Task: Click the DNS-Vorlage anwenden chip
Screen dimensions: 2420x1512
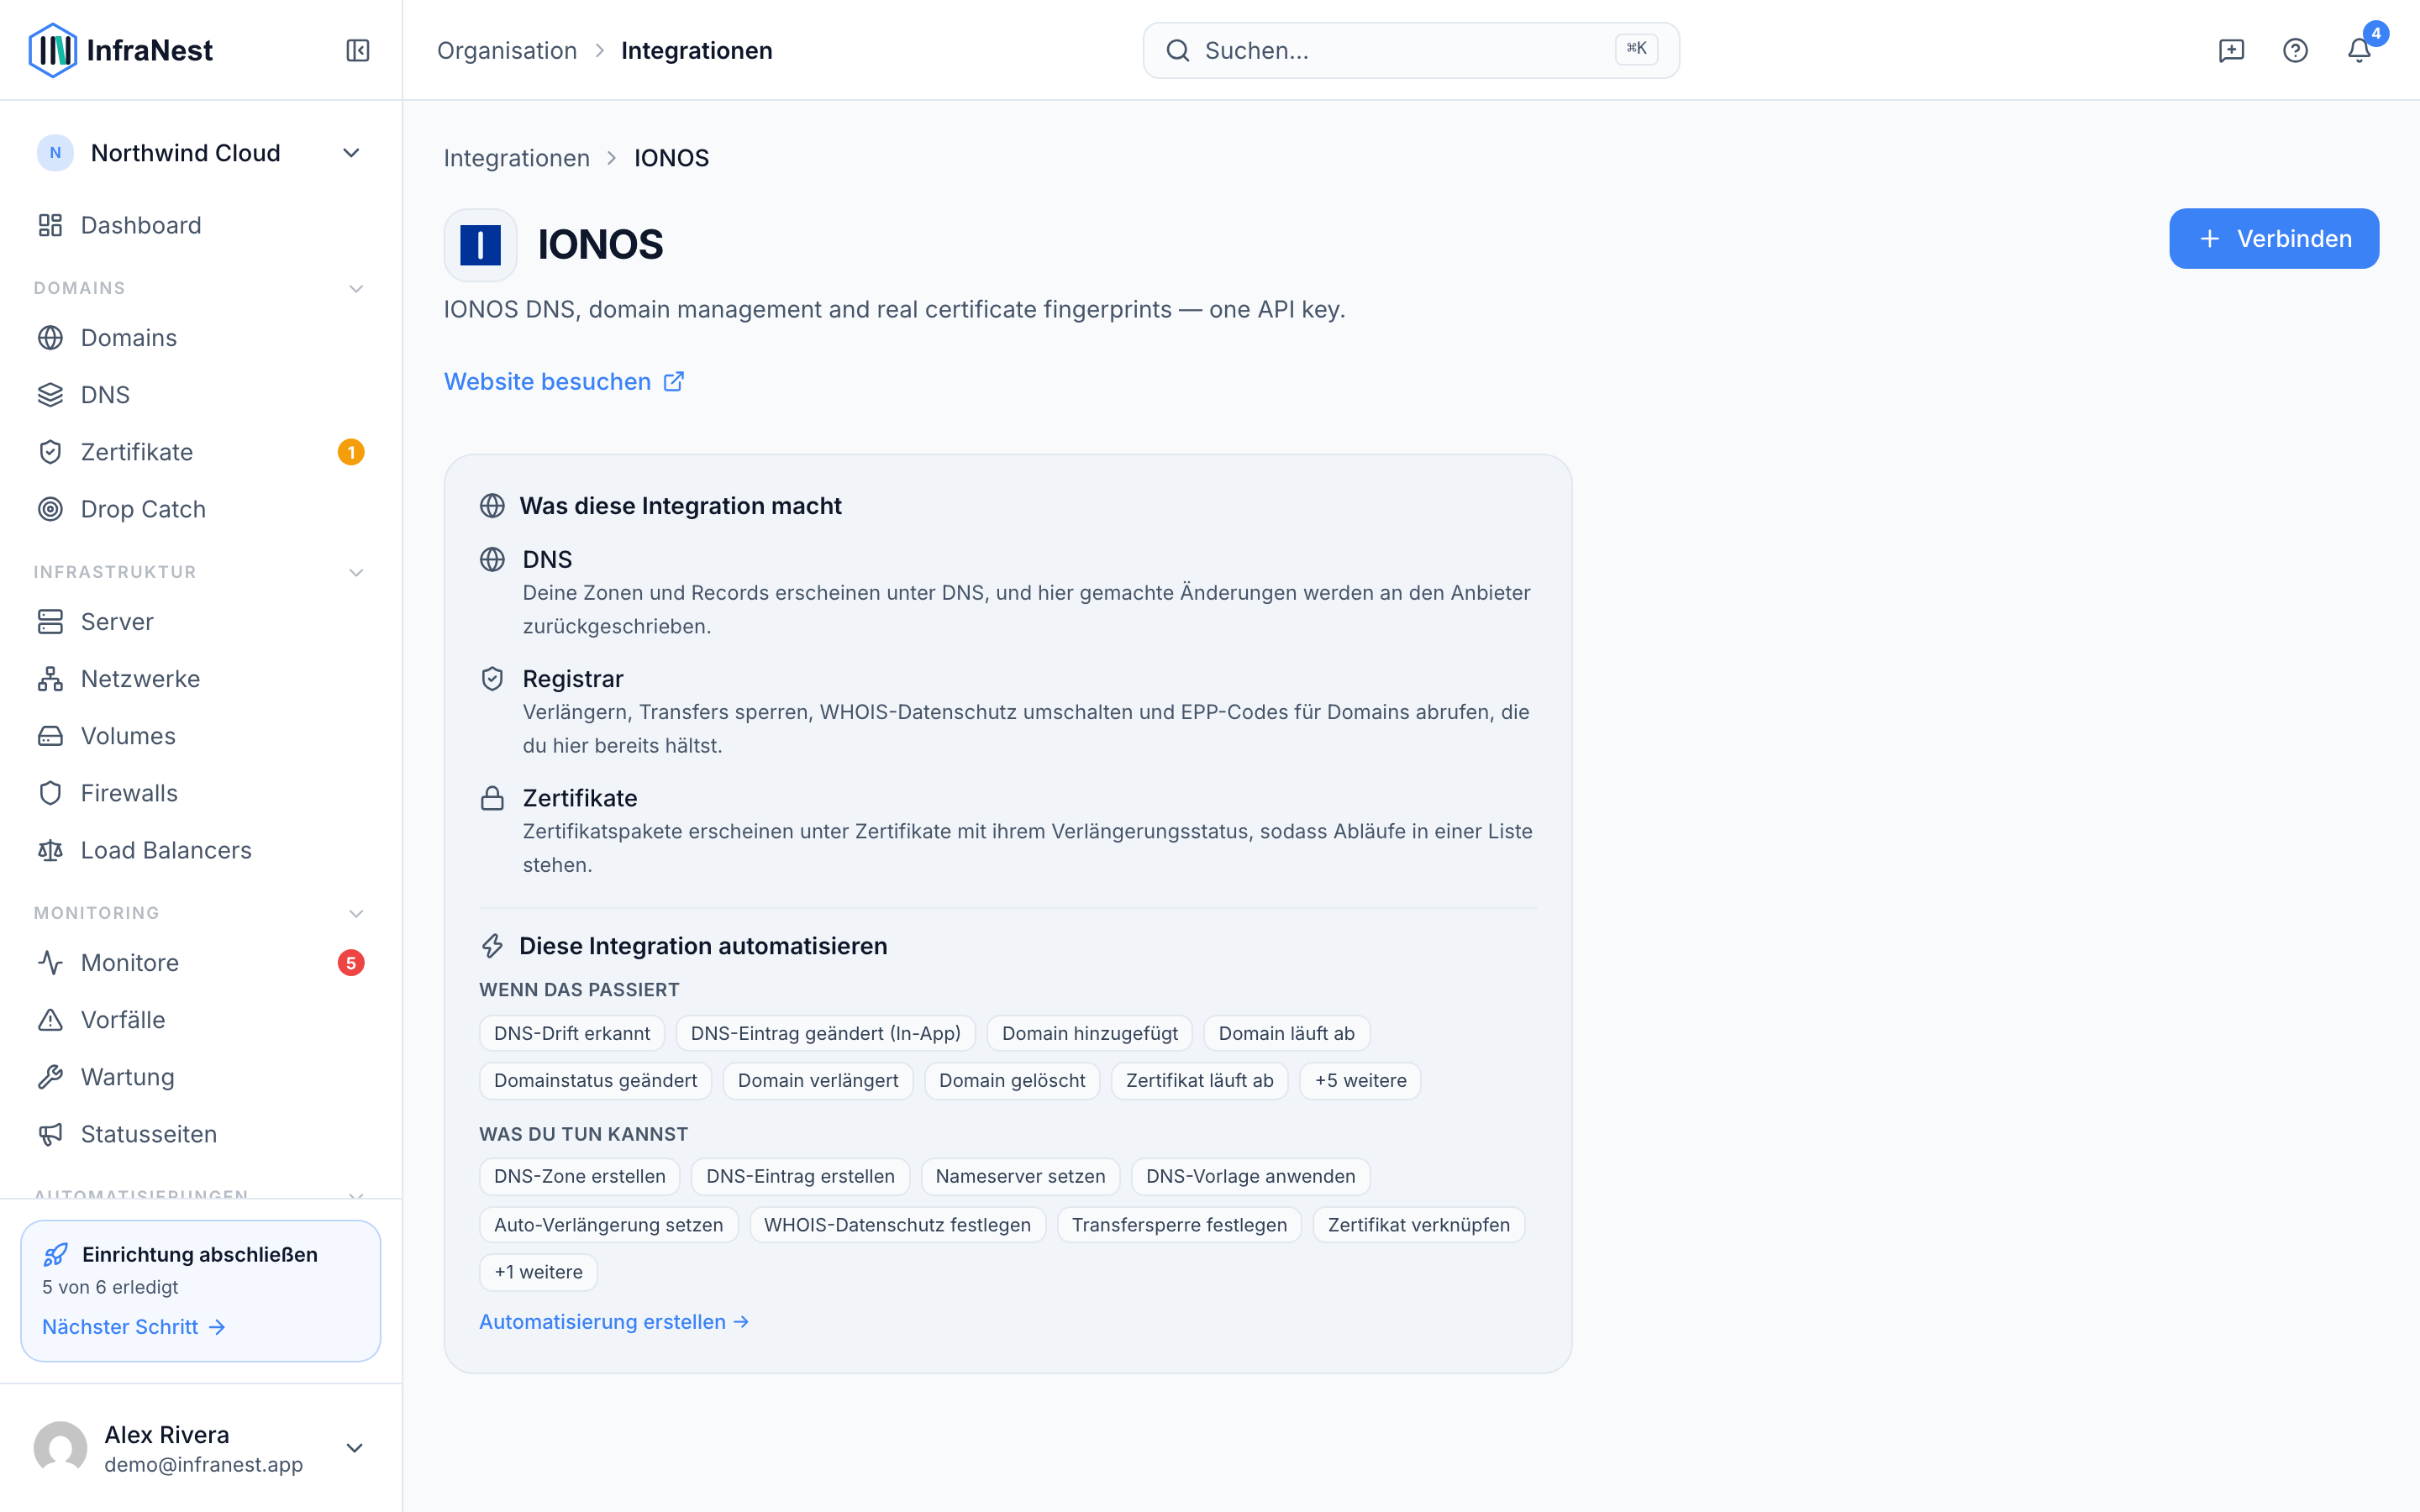Action: pyautogui.click(x=1251, y=1176)
